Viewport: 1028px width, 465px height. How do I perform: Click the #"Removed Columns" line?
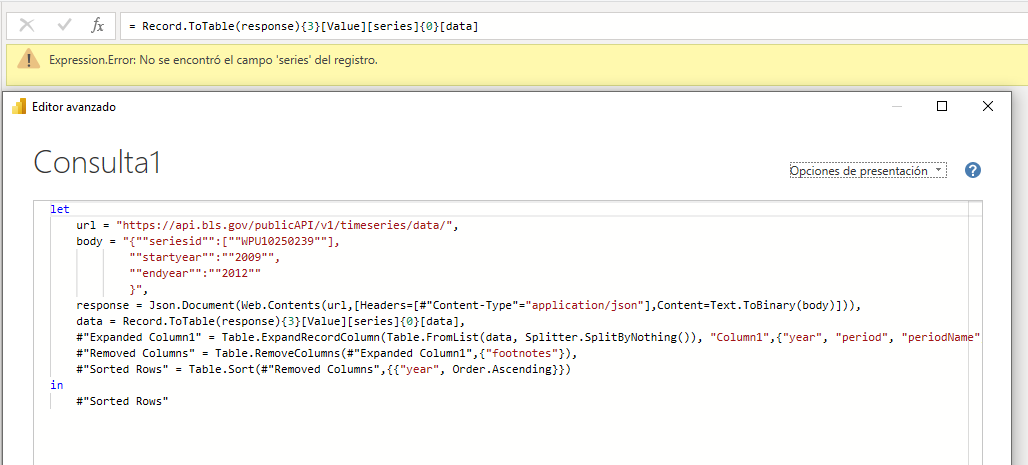tap(328, 354)
